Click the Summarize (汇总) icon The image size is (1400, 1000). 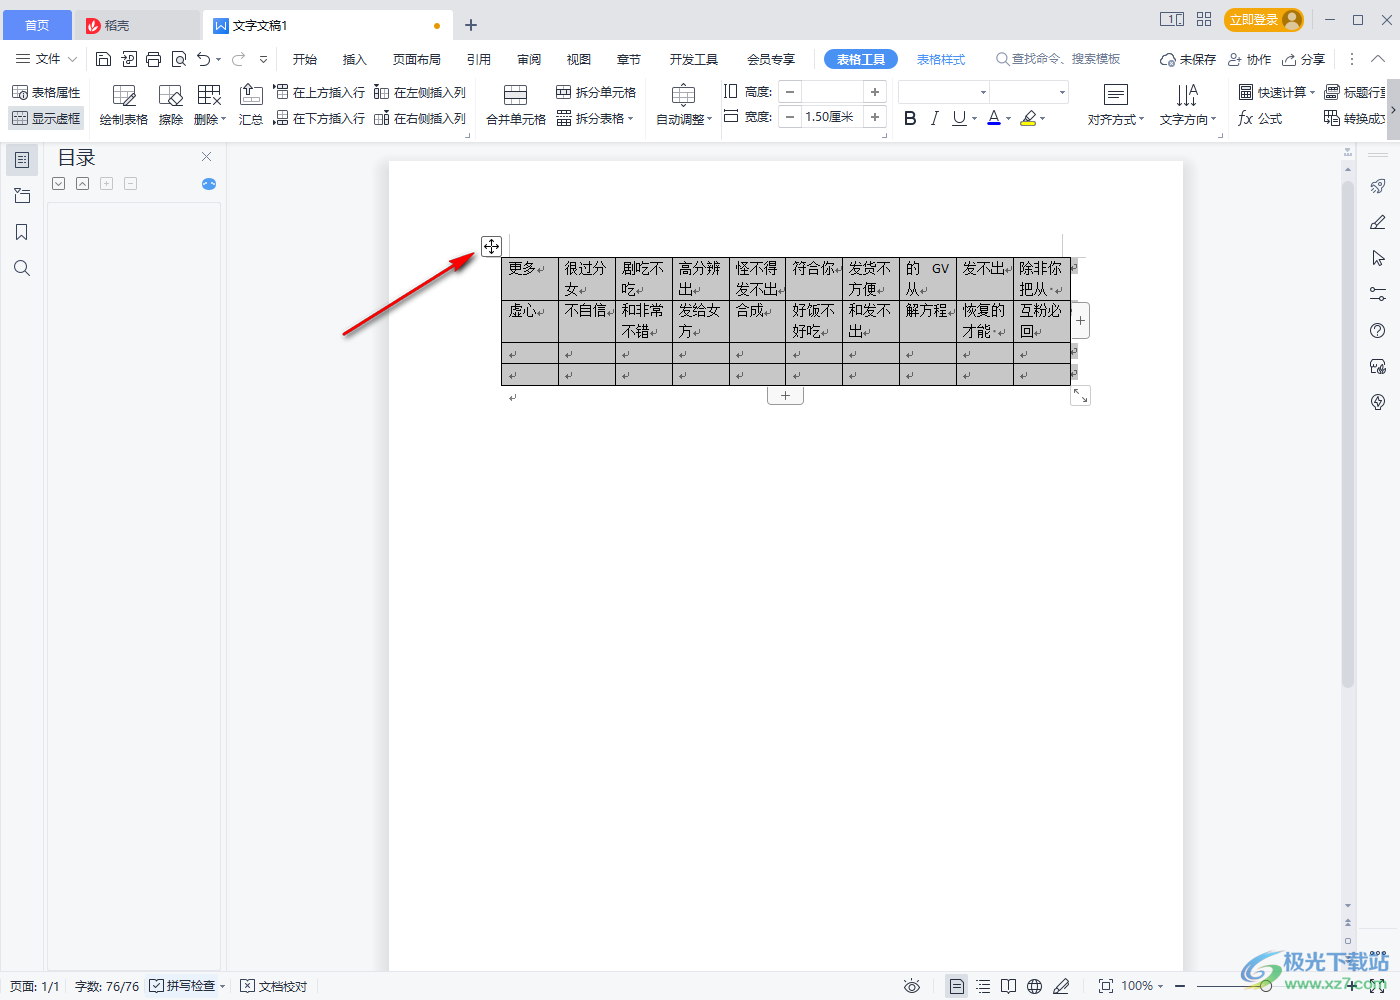pyautogui.click(x=251, y=105)
